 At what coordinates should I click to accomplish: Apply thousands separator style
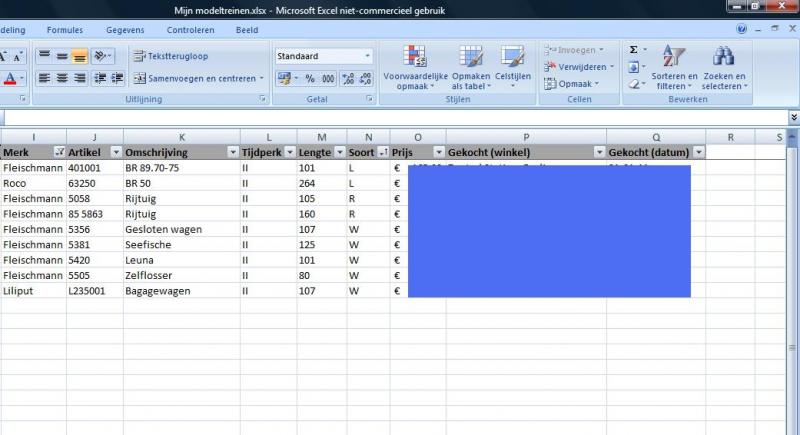point(328,79)
